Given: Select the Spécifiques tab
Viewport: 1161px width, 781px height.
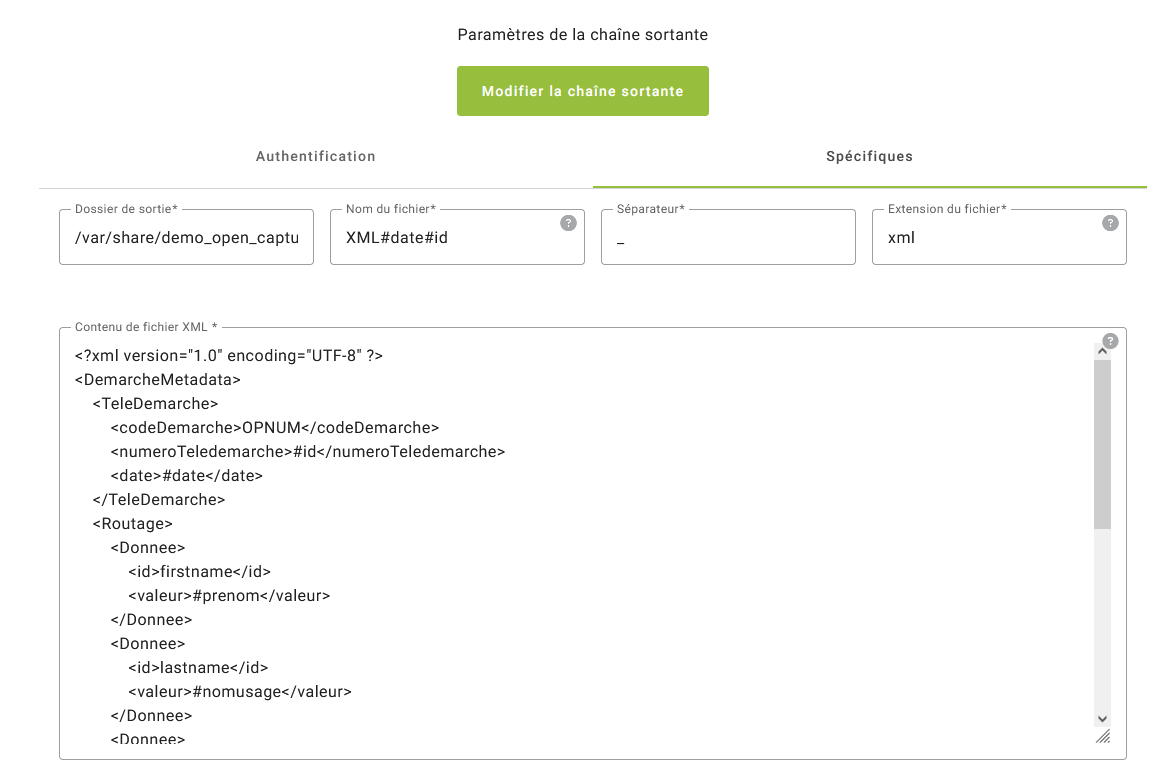Looking at the screenshot, I should 869,157.
